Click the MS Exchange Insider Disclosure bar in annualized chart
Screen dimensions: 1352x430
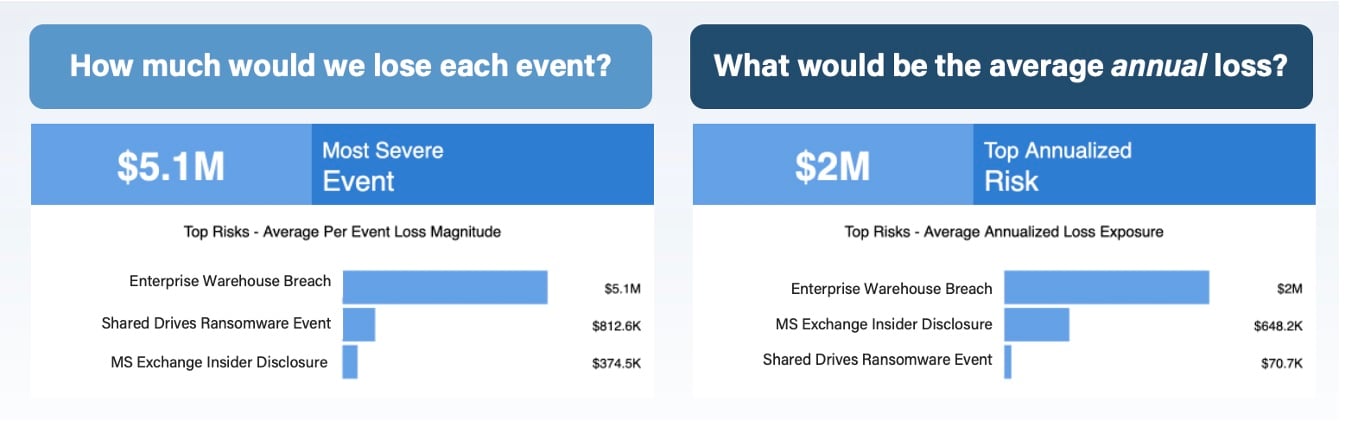(1037, 325)
